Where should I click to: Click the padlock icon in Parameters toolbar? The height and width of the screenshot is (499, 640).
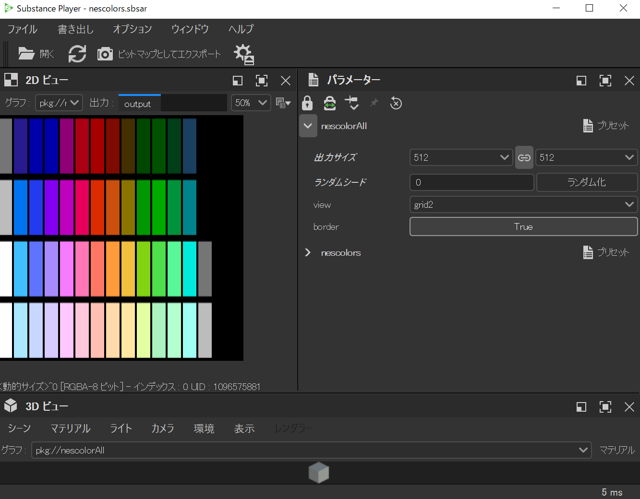(308, 103)
